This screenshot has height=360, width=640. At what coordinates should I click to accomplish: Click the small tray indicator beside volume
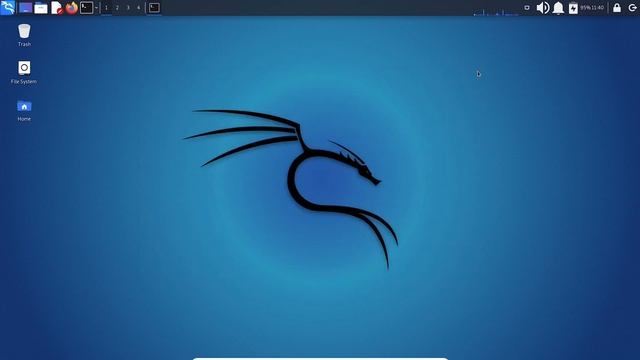point(527,8)
